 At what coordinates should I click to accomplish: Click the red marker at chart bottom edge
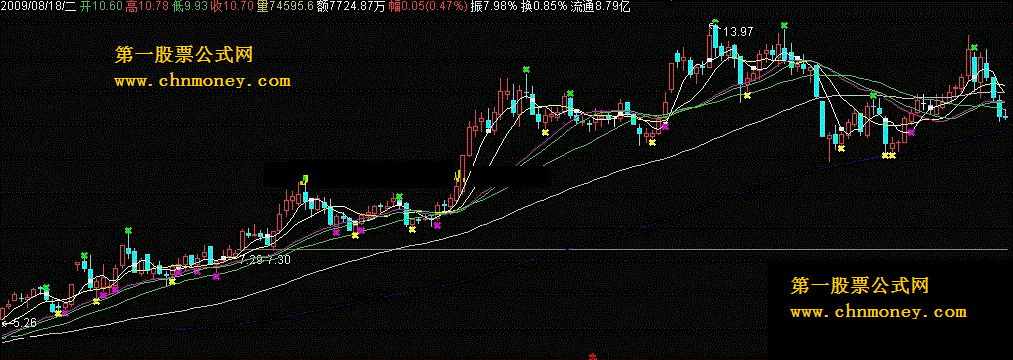pyautogui.click(x=592, y=356)
